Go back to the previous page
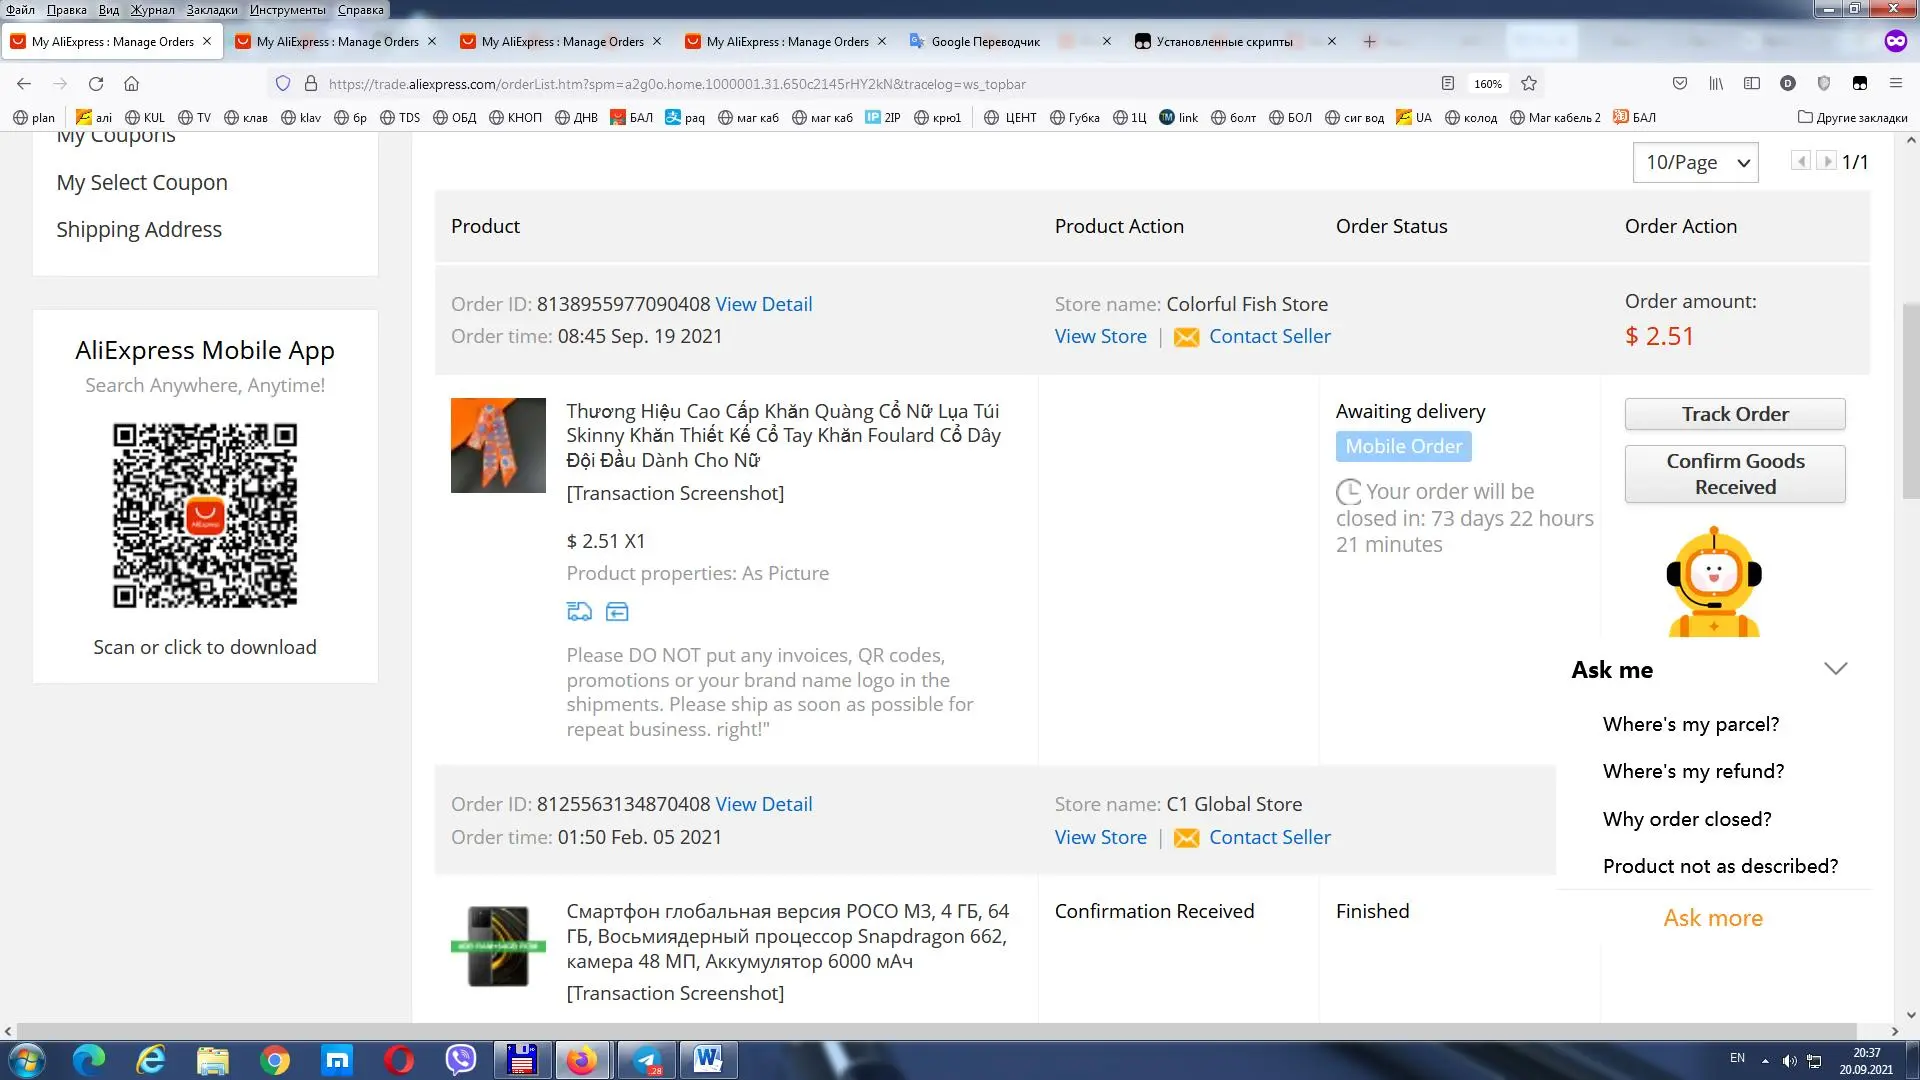 [24, 84]
